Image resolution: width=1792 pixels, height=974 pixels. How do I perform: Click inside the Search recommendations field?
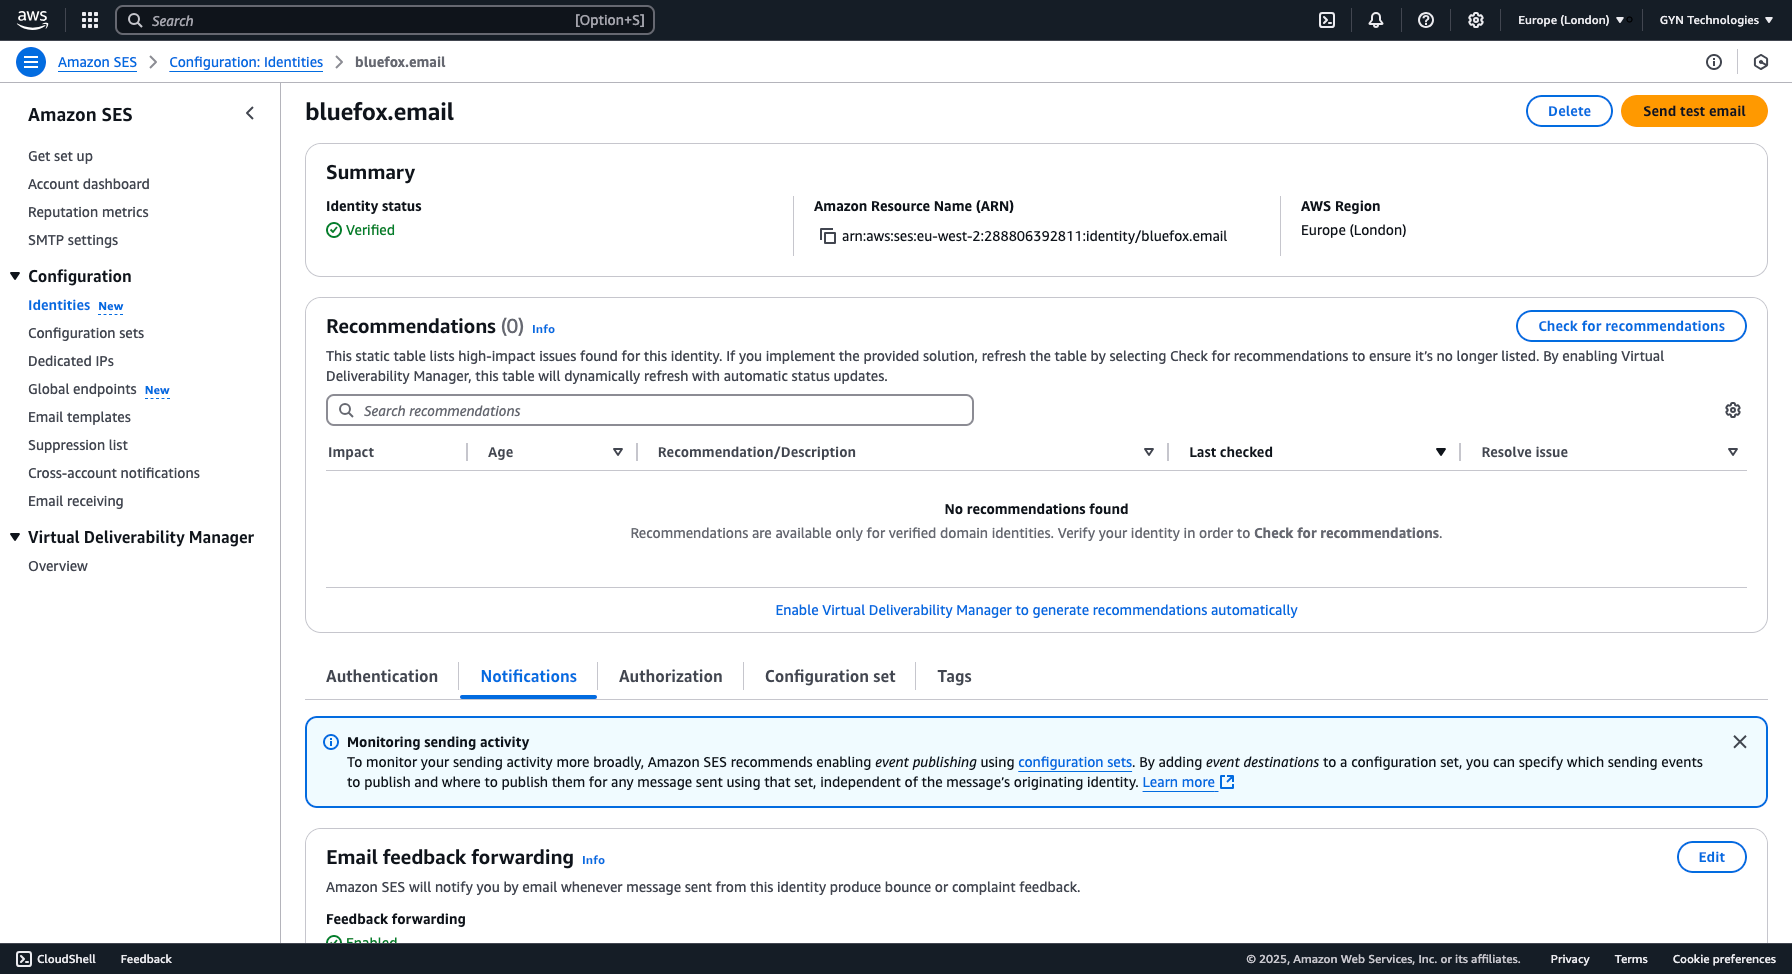click(650, 410)
